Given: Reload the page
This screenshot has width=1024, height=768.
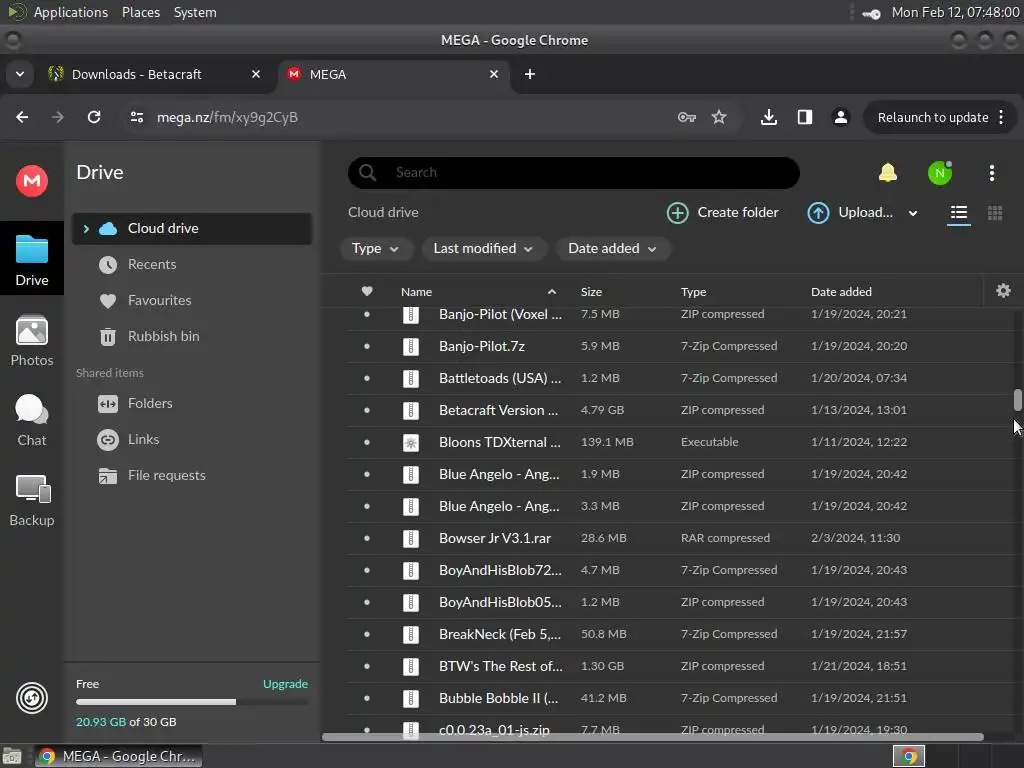Looking at the screenshot, I should [x=94, y=118].
